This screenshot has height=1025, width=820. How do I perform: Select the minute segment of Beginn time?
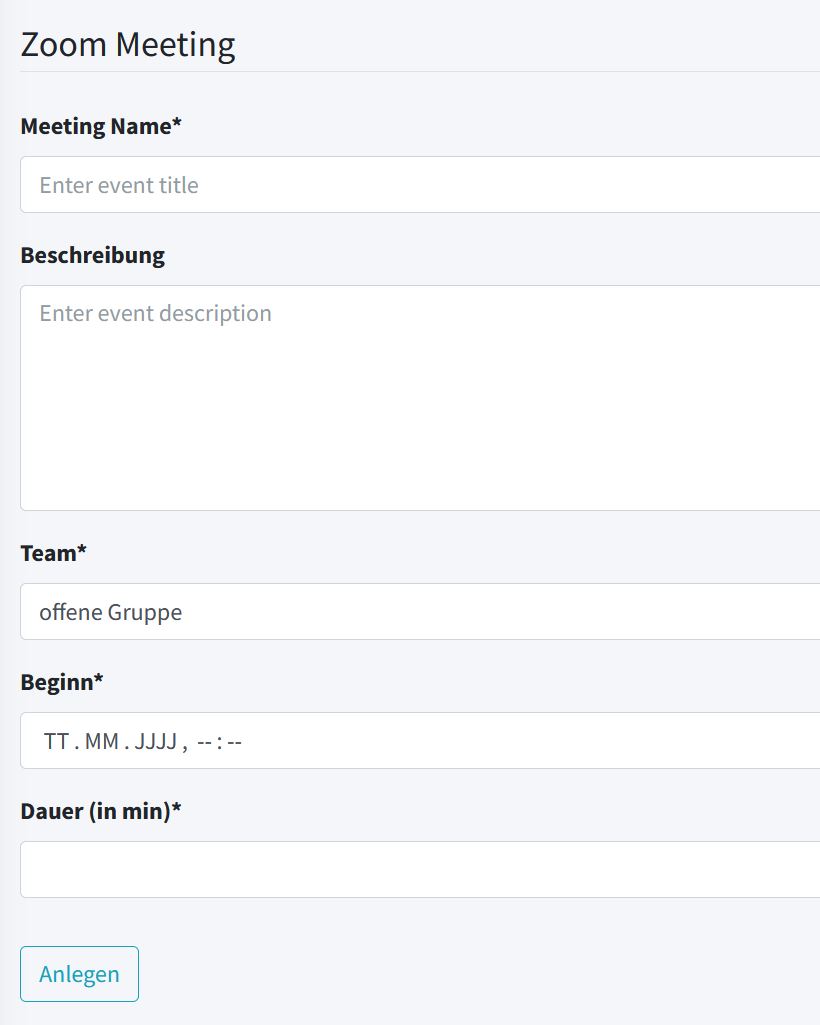235,742
